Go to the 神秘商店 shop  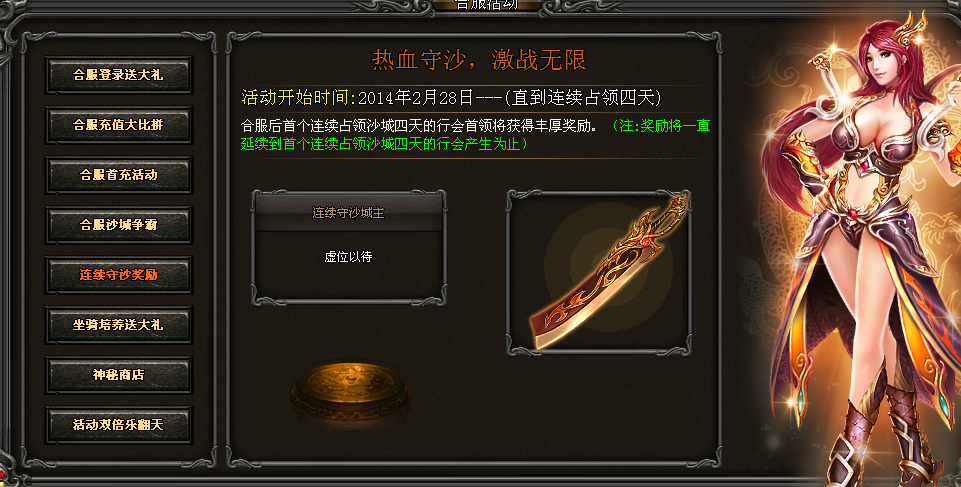coord(118,375)
